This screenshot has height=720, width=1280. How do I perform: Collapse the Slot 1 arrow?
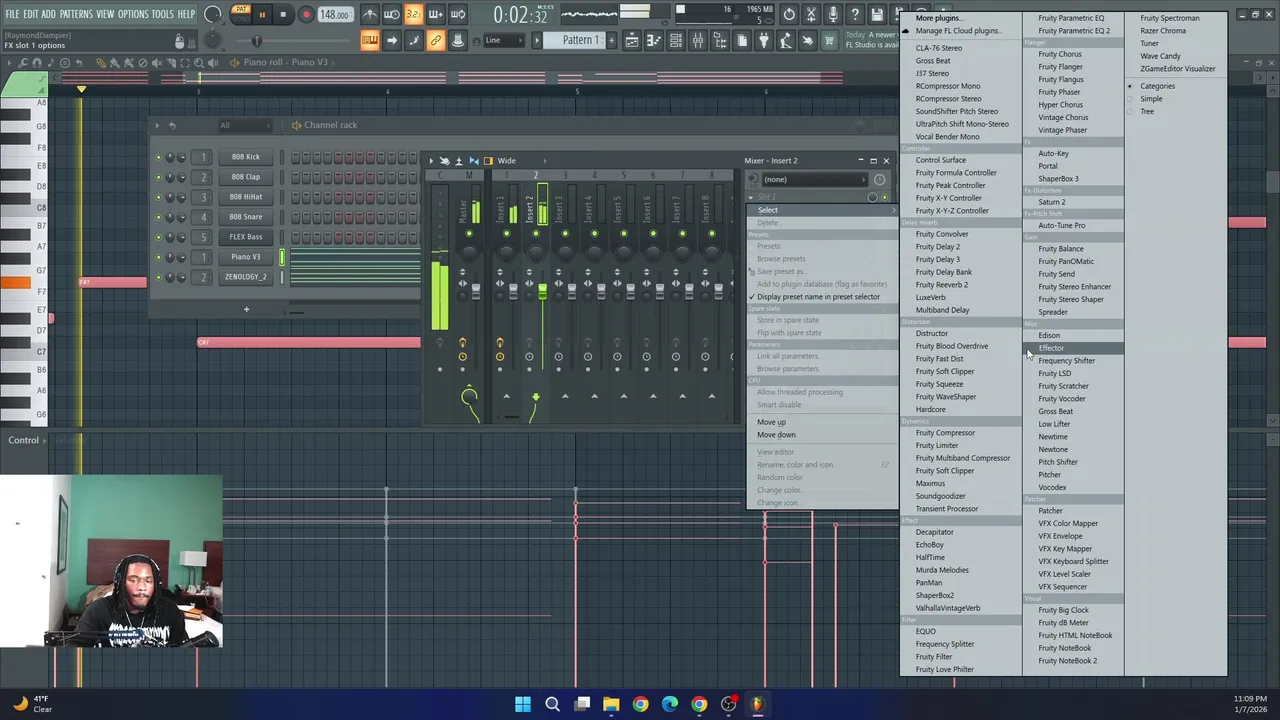(751, 198)
